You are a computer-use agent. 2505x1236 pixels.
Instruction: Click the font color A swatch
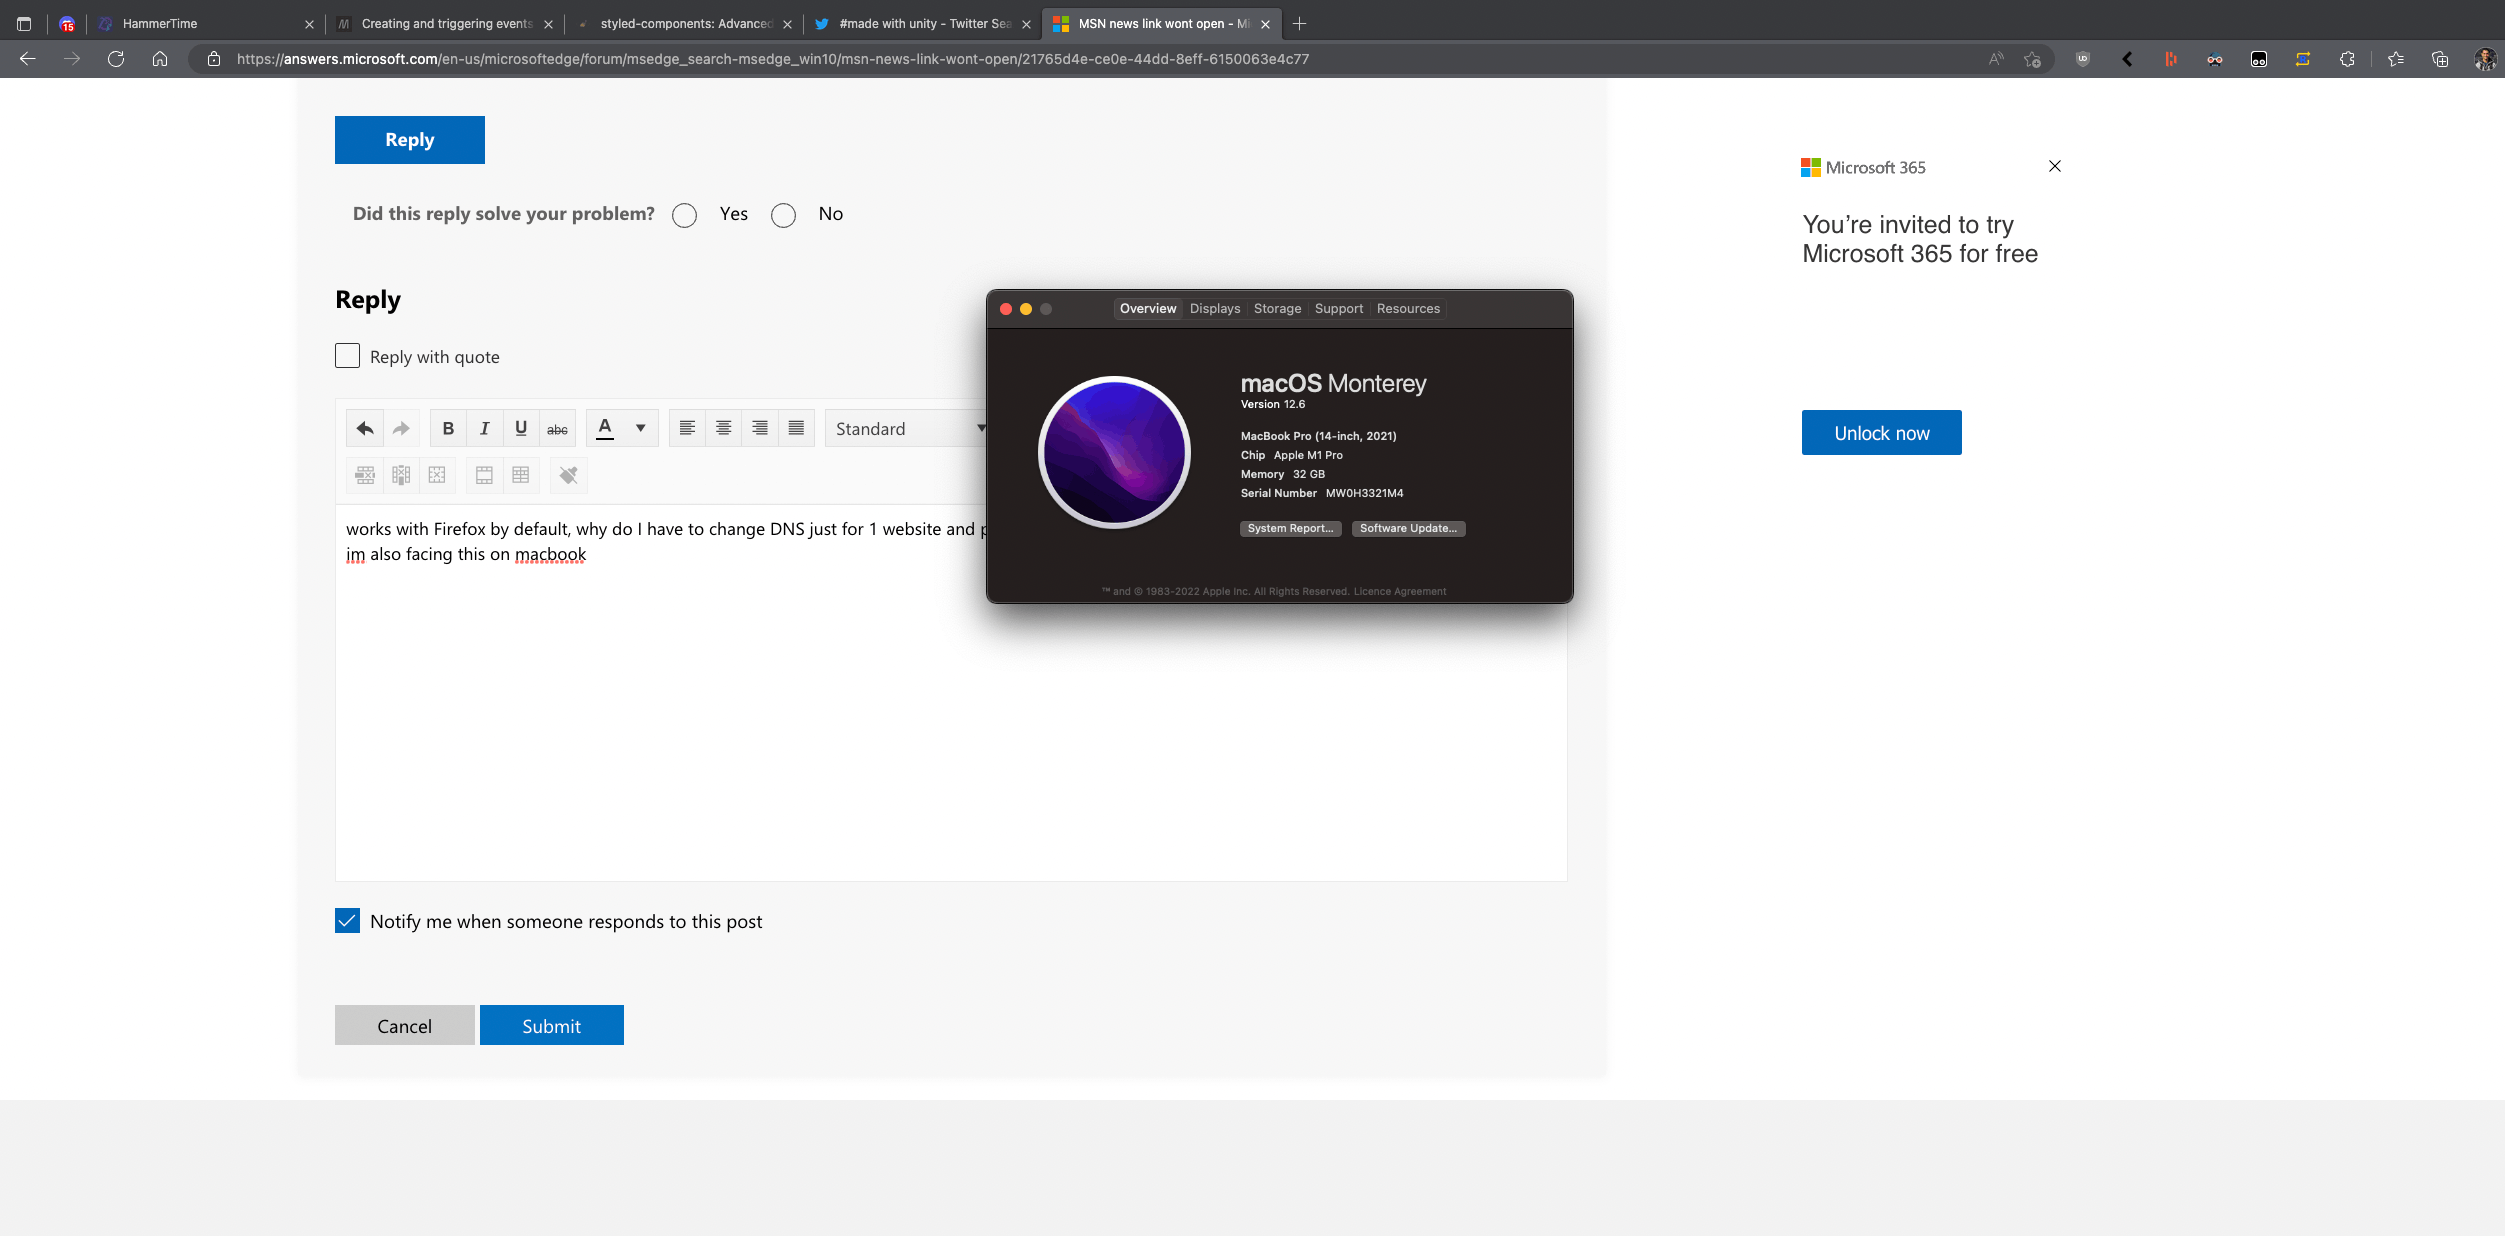(x=605, y=428)
